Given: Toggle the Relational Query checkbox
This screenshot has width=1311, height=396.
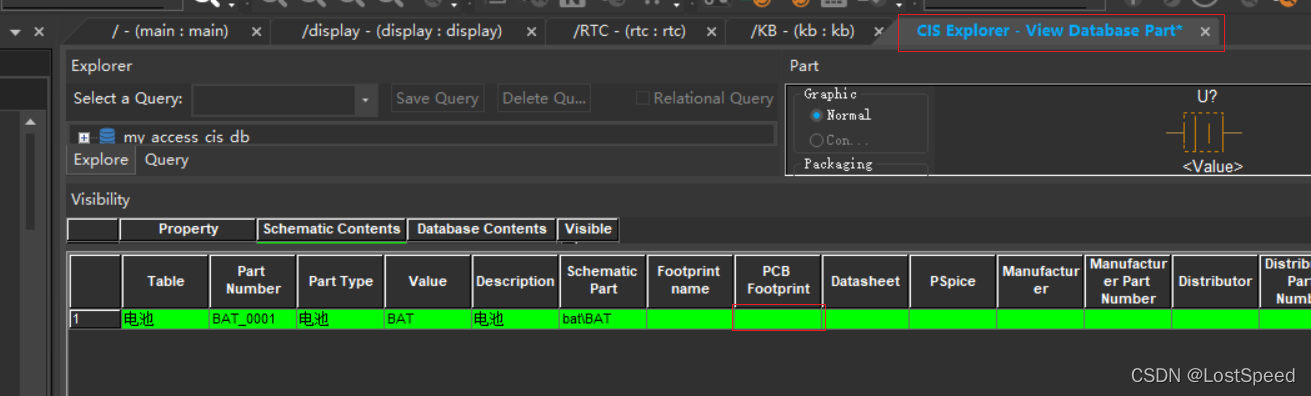Looking at the screenshot, I should click(x=643, y=98).
